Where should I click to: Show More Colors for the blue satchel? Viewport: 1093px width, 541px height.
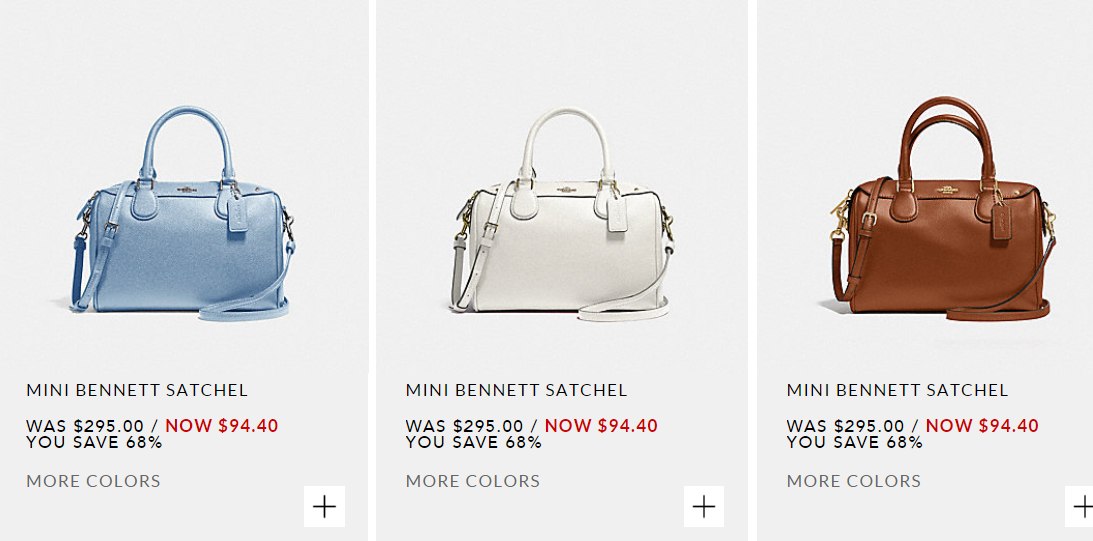[93, 481]
